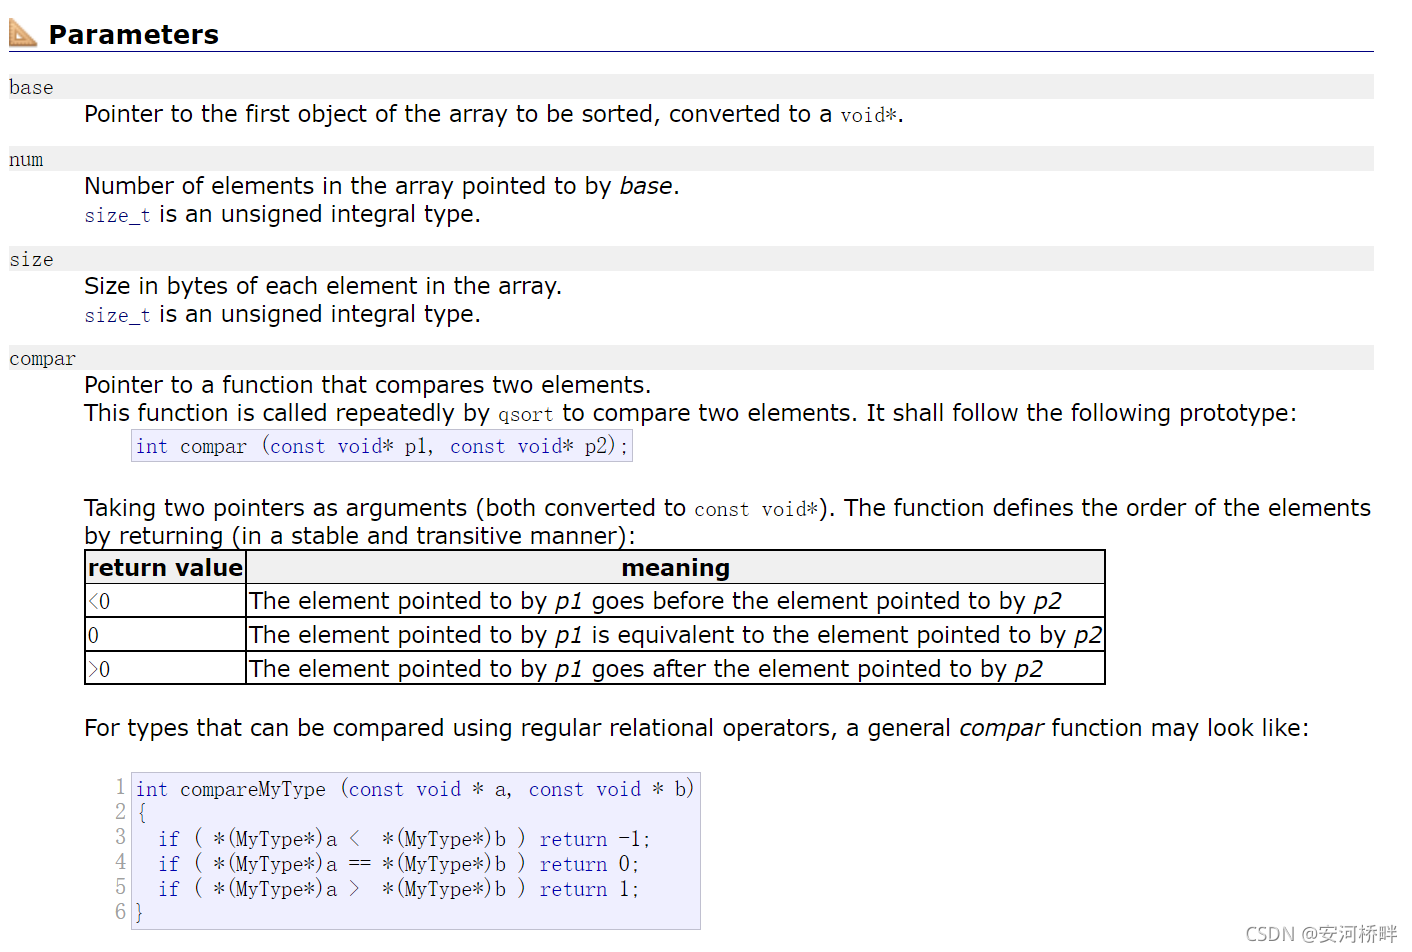The width and height of the screenshot is (1412, 952).
Task: Click the Parameters heading text
Action: click(x=133, y=35)
